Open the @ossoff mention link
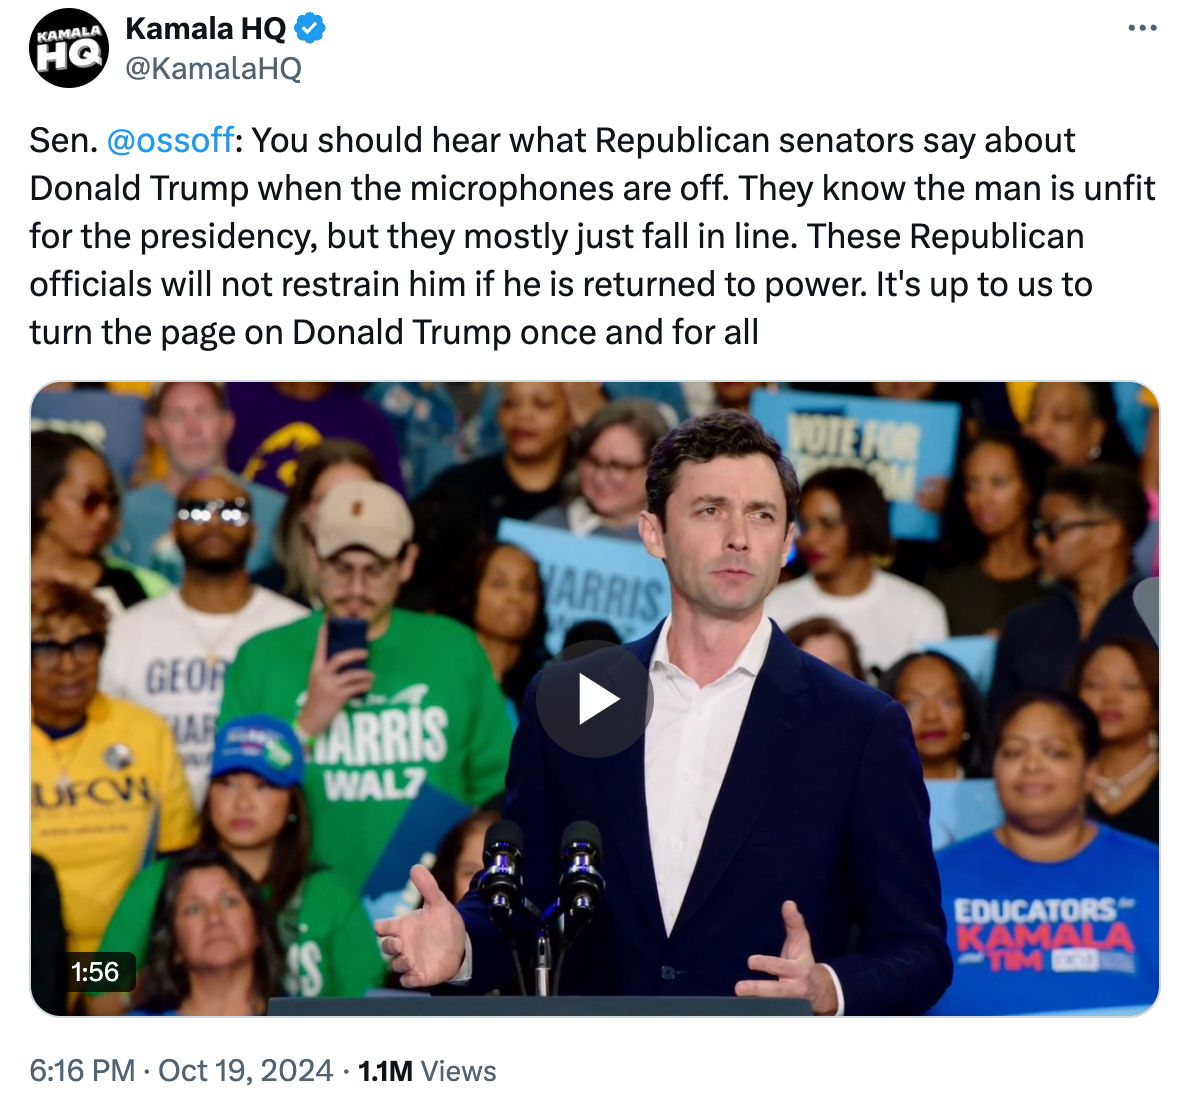Viewport: 1188px width, 1110px height. click(x=170, y=140)
